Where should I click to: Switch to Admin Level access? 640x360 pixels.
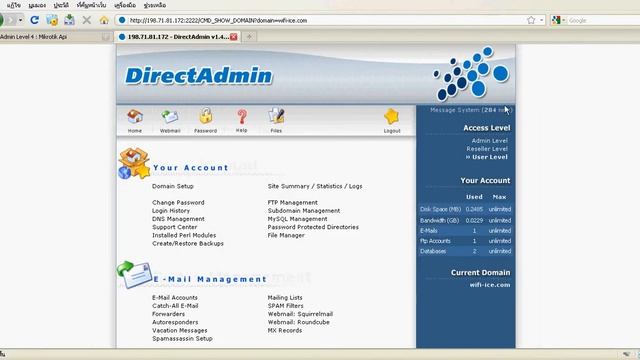click(489, 140)
